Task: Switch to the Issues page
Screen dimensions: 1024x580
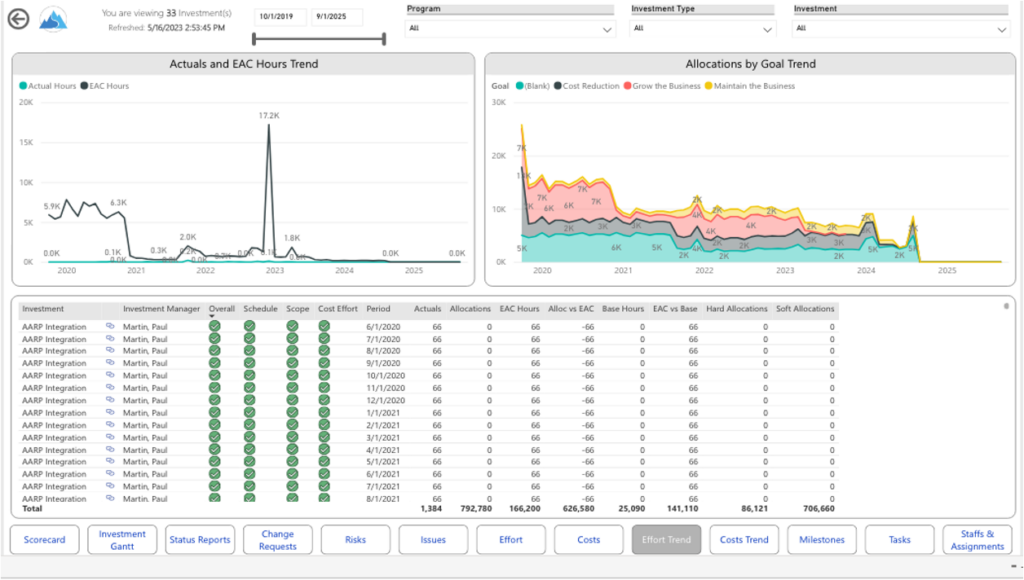Action: tap(433, 540)
